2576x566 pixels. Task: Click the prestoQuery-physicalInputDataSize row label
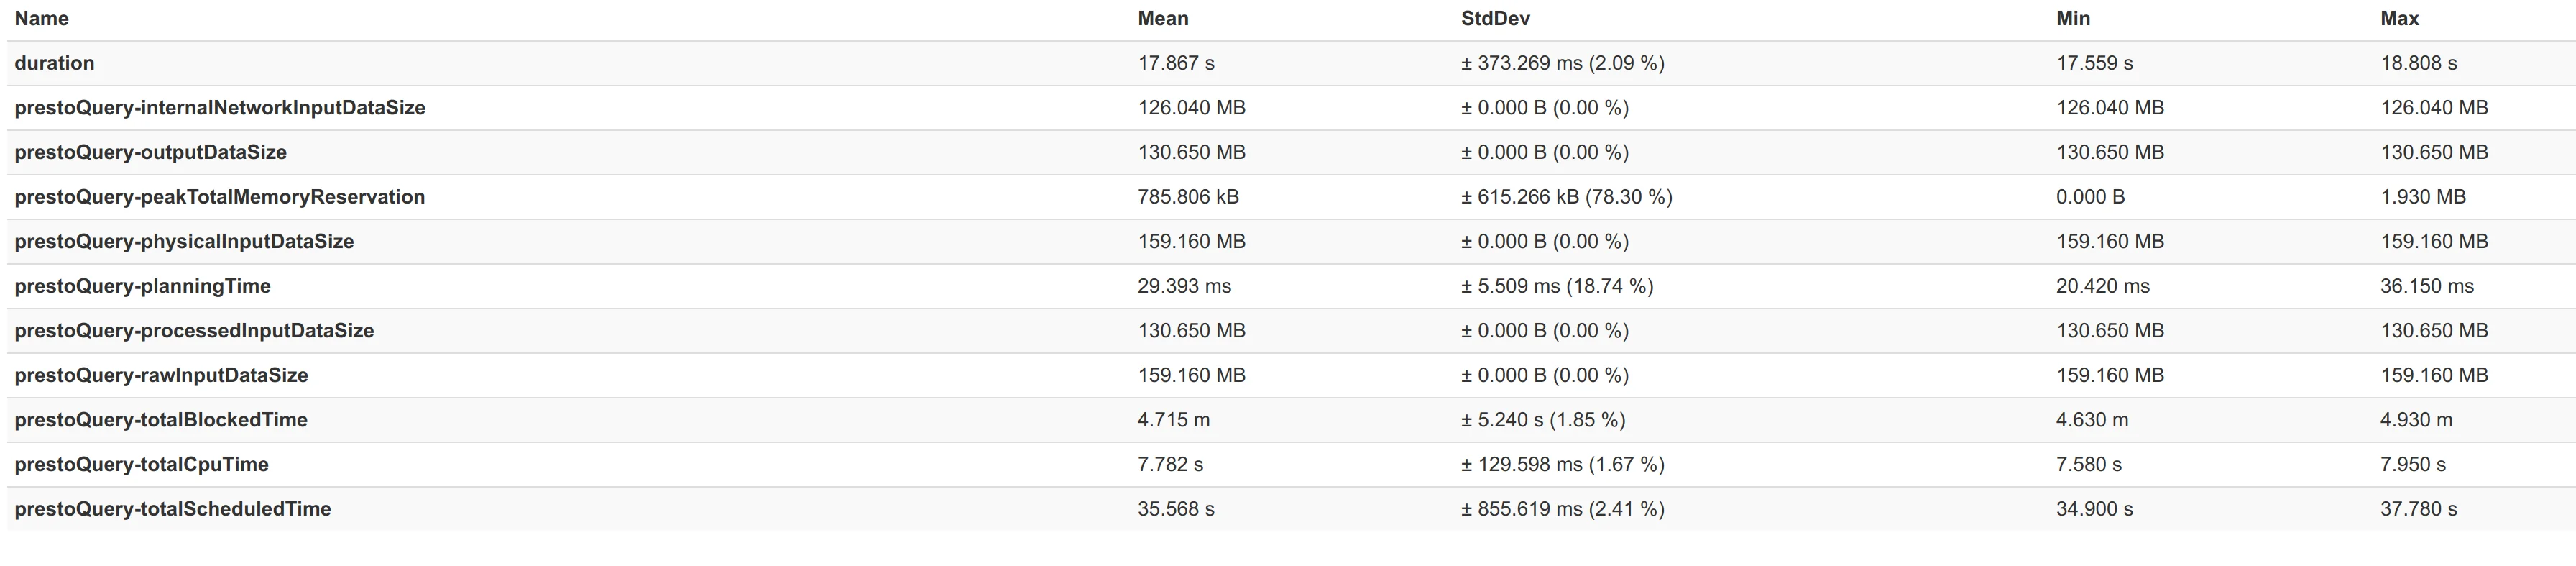[x=184, y=242]
